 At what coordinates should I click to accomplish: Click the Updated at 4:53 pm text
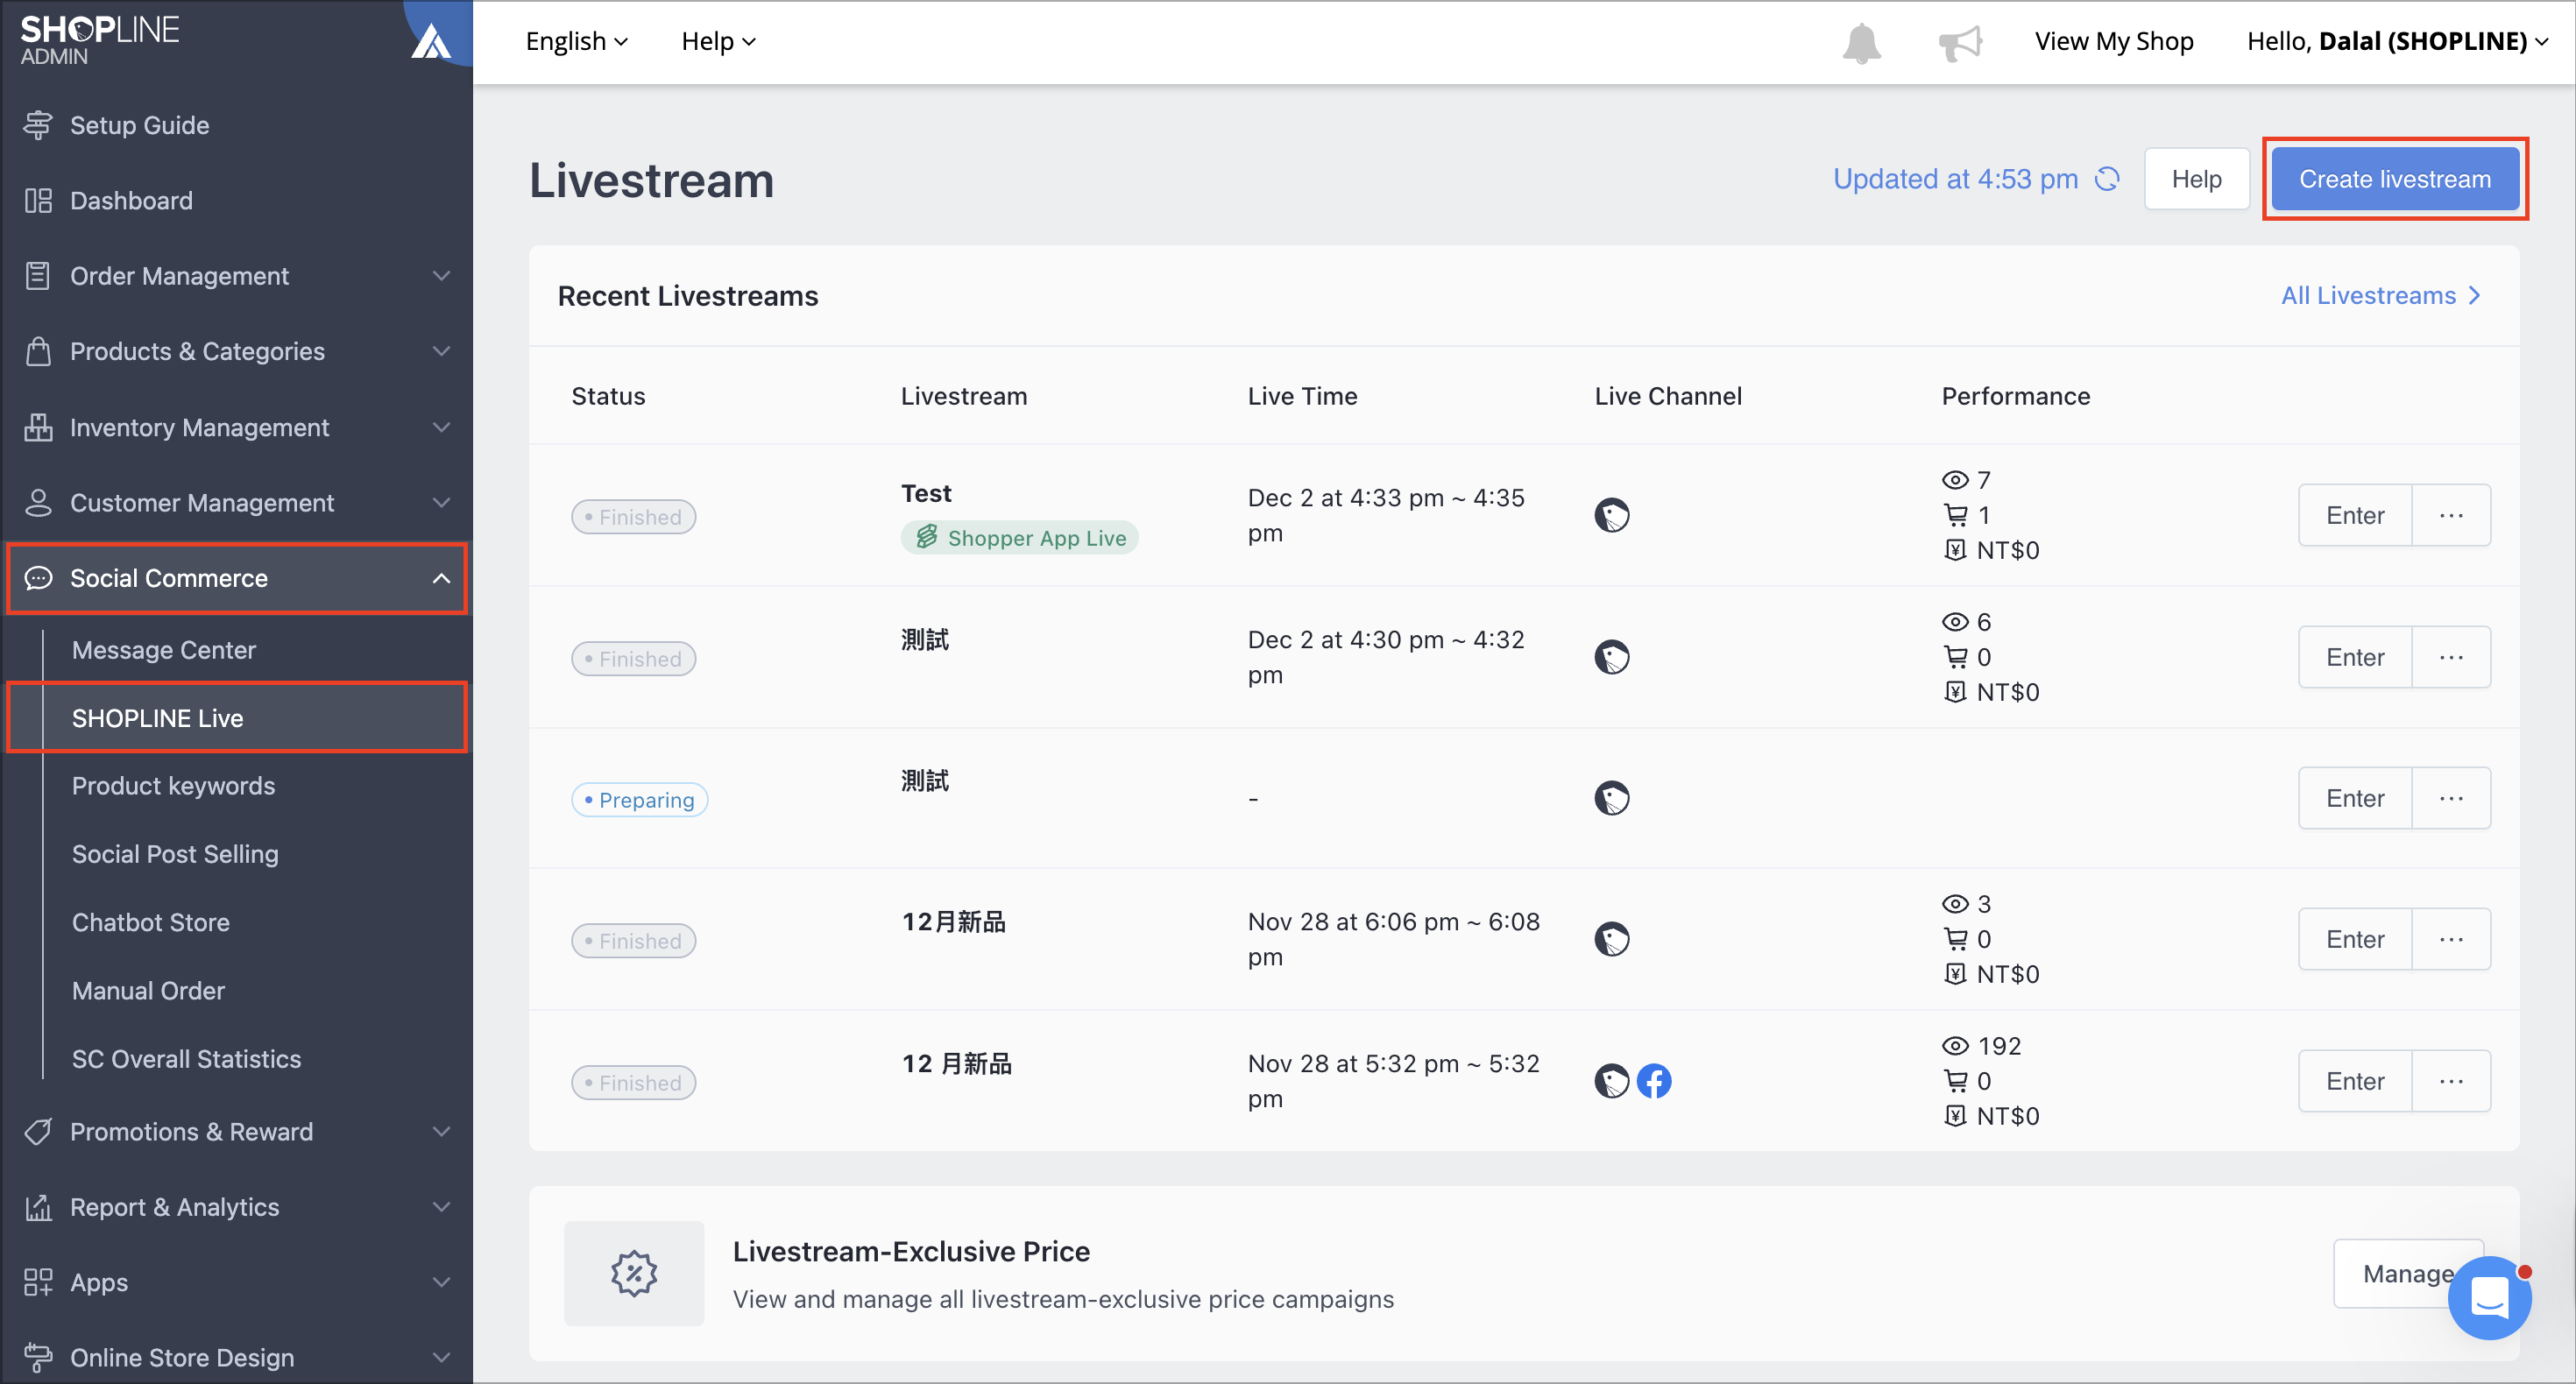pyautogui.click(x=1955, y=179)
